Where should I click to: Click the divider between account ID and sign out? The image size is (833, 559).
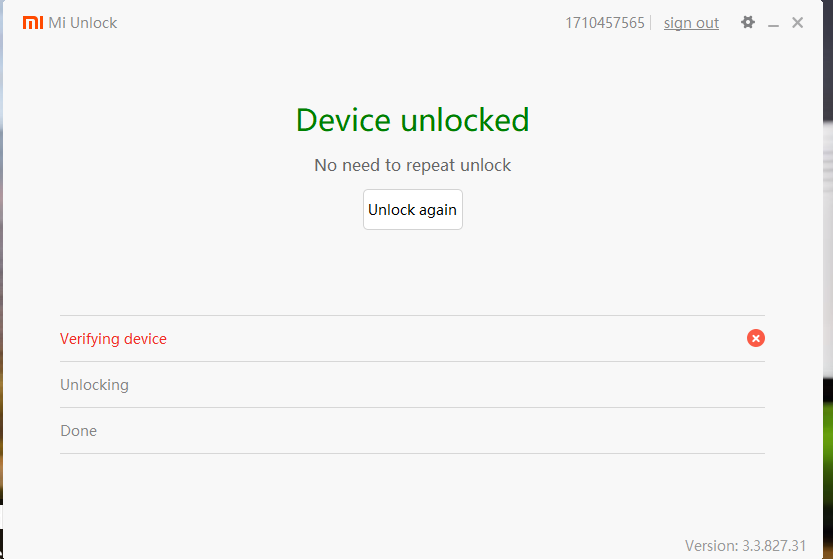[651, 23]
